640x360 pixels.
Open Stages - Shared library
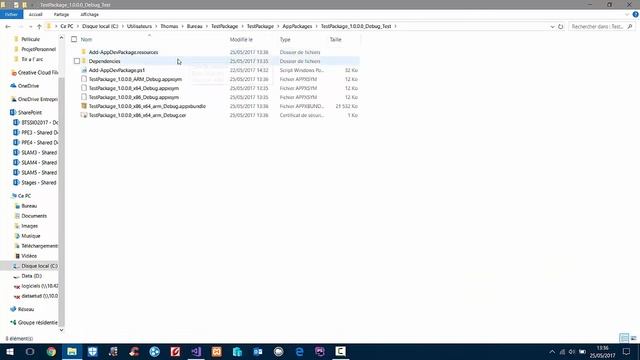point(38,182)
